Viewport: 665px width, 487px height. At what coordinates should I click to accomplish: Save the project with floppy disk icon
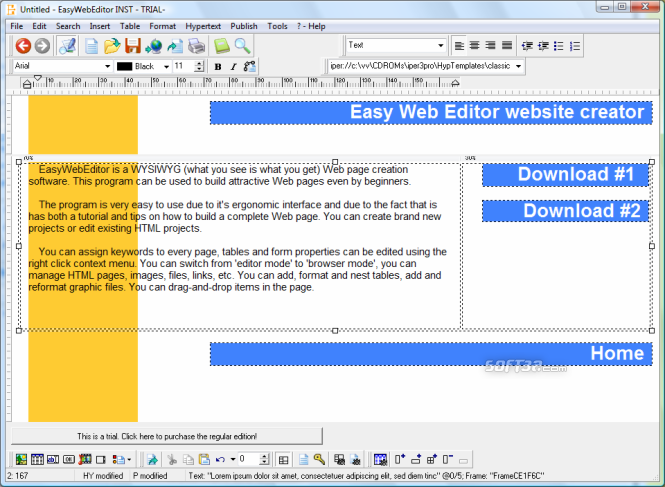coord(133,46)
